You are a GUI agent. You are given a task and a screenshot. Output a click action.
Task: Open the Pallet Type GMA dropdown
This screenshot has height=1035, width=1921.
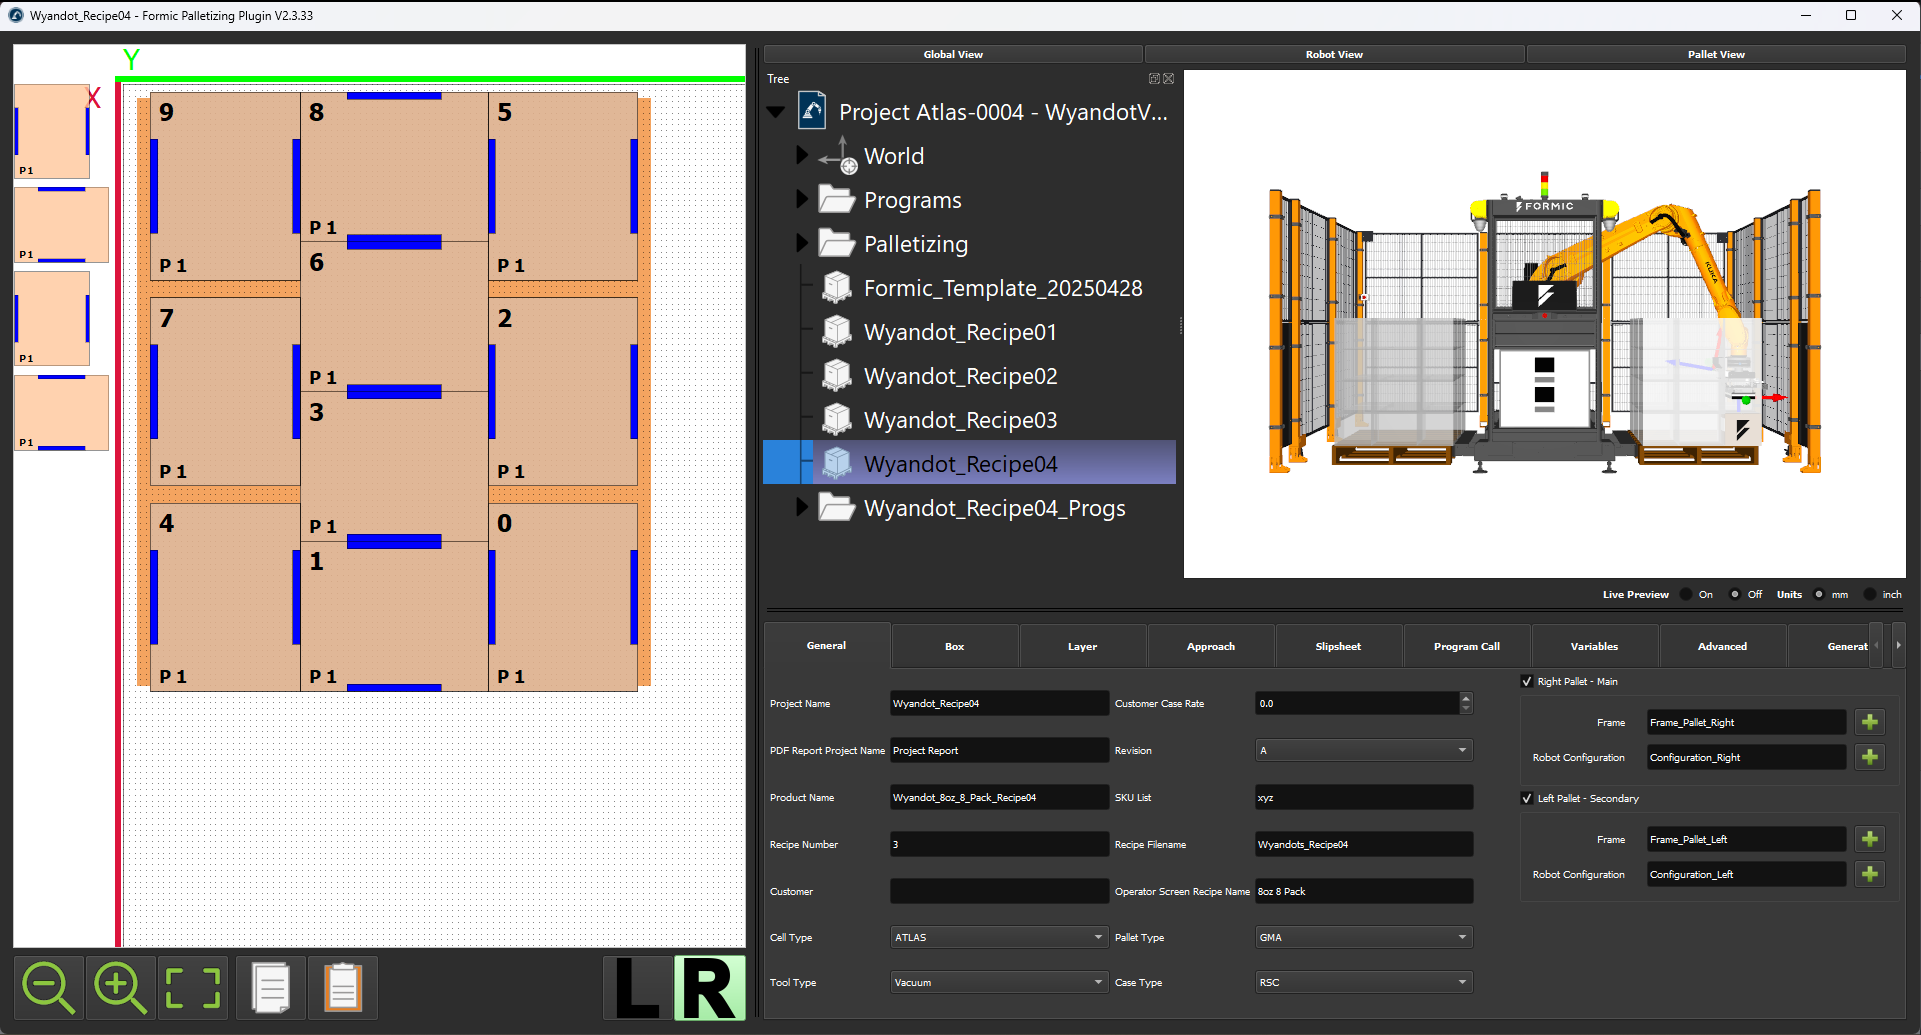pos(1364,937)
